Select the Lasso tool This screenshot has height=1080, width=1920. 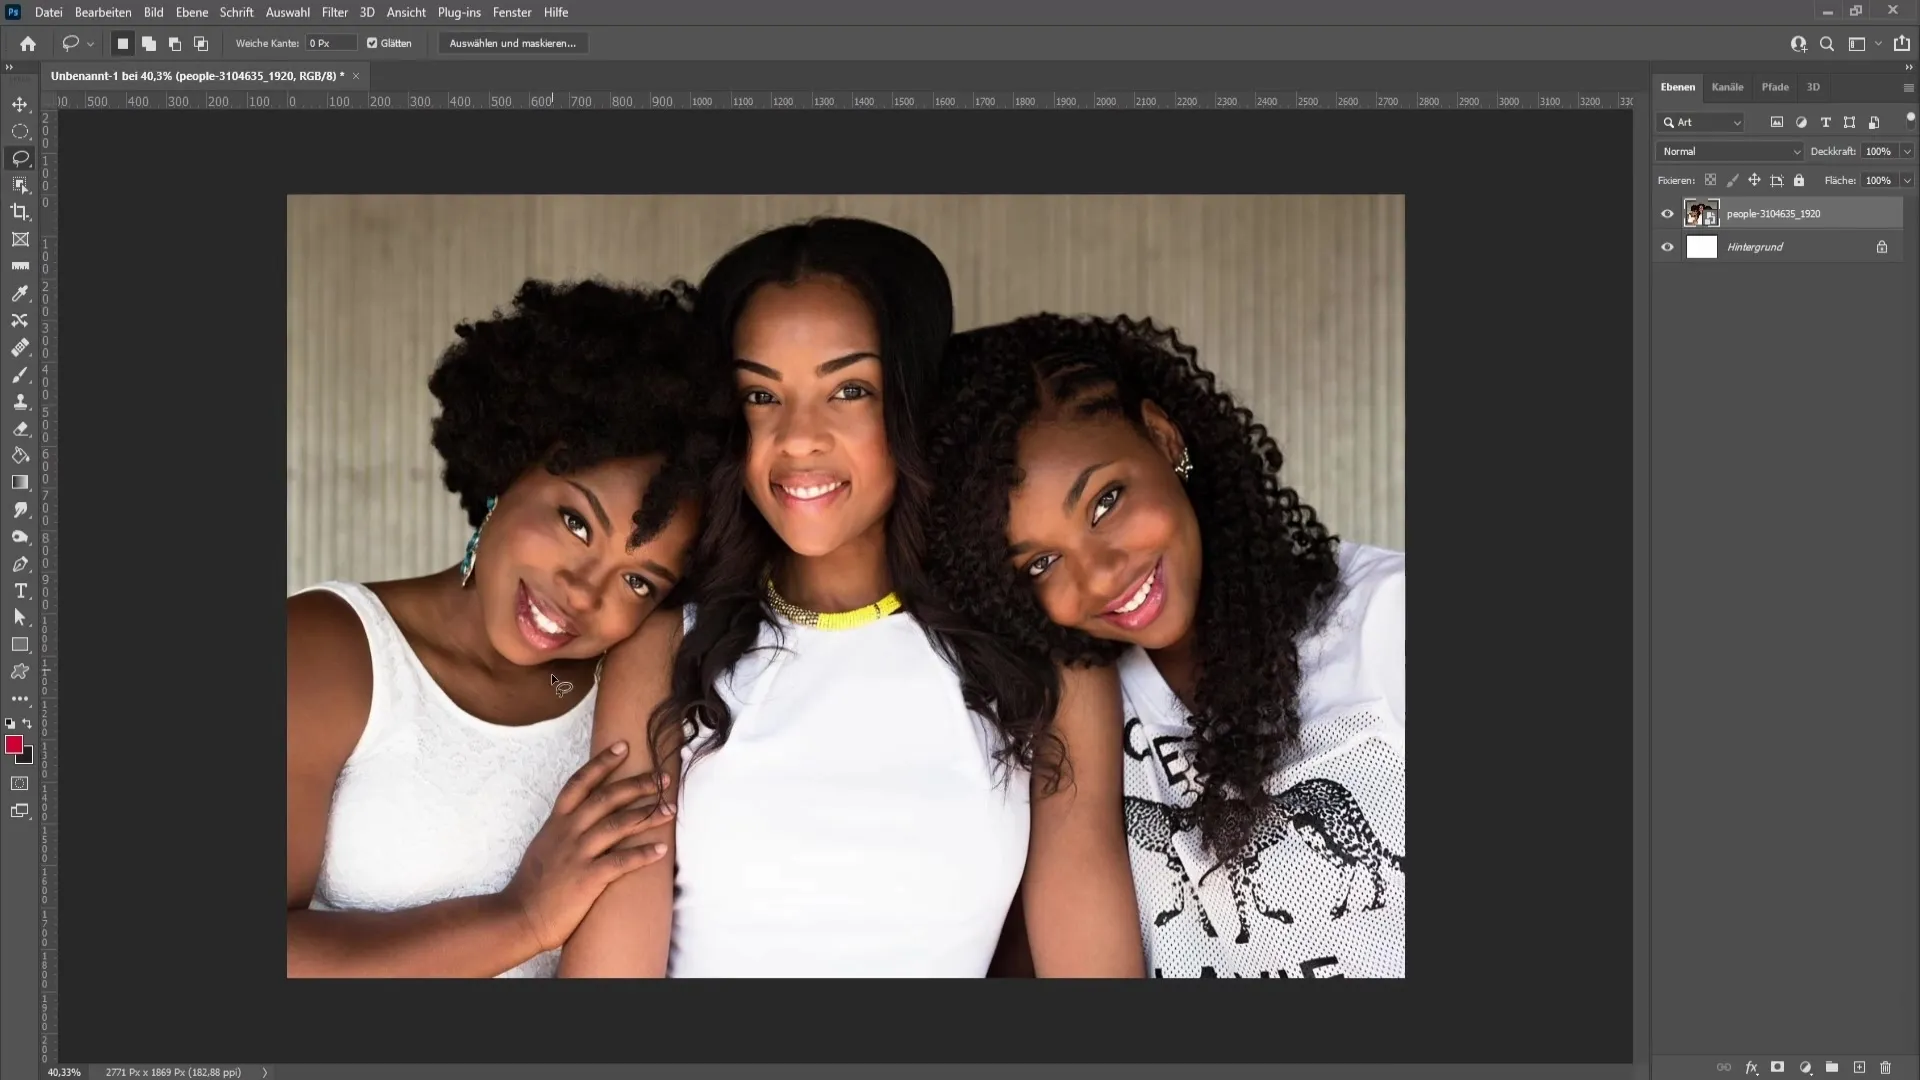click(20, 157)
